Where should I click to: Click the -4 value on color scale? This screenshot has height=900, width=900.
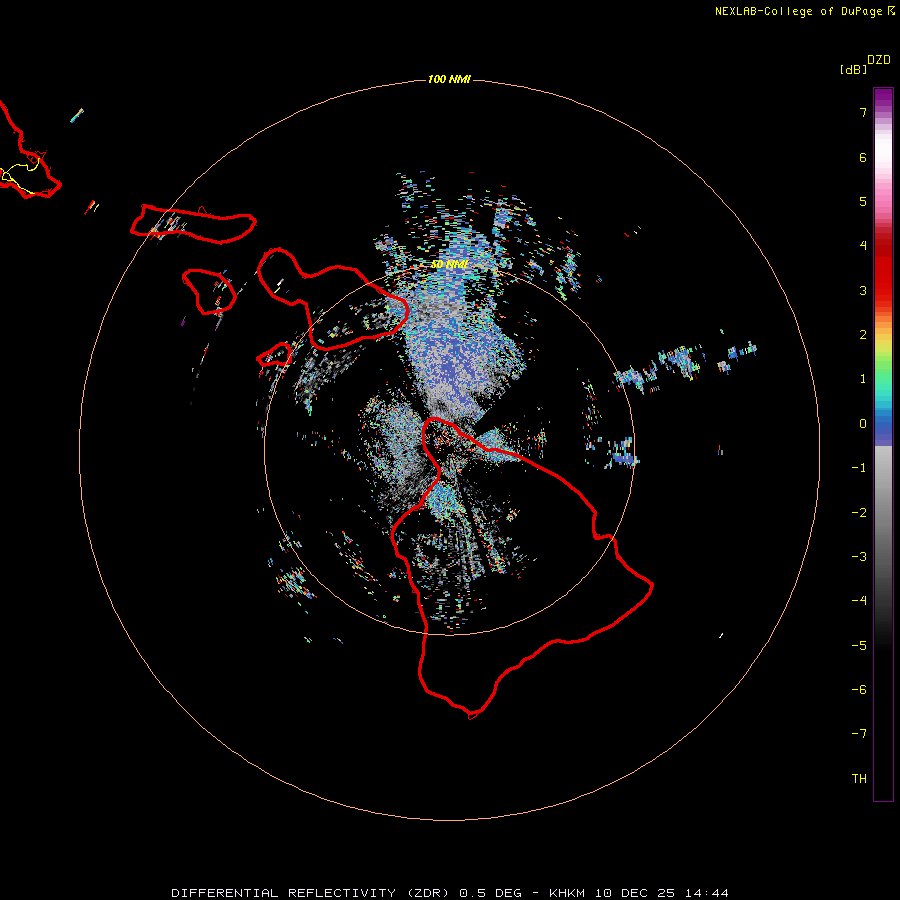pyautogui.click(x=859, y=601)
